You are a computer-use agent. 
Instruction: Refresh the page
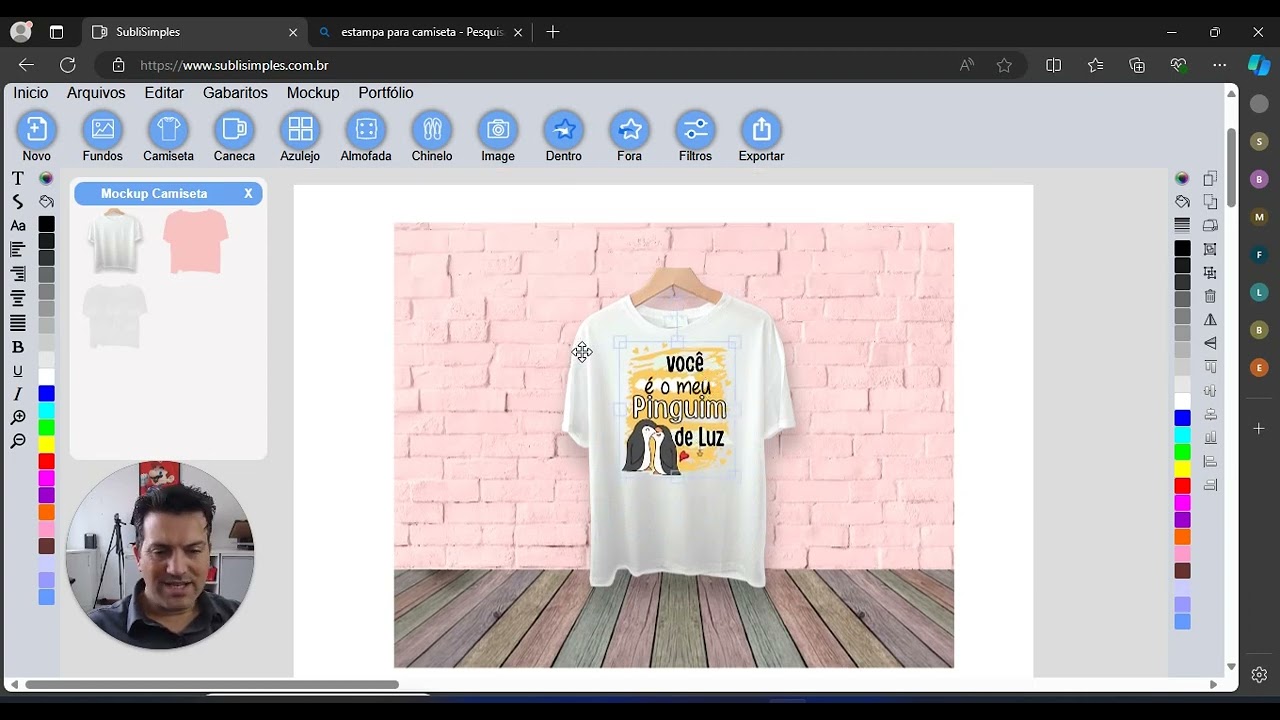(x=68, y=65)
